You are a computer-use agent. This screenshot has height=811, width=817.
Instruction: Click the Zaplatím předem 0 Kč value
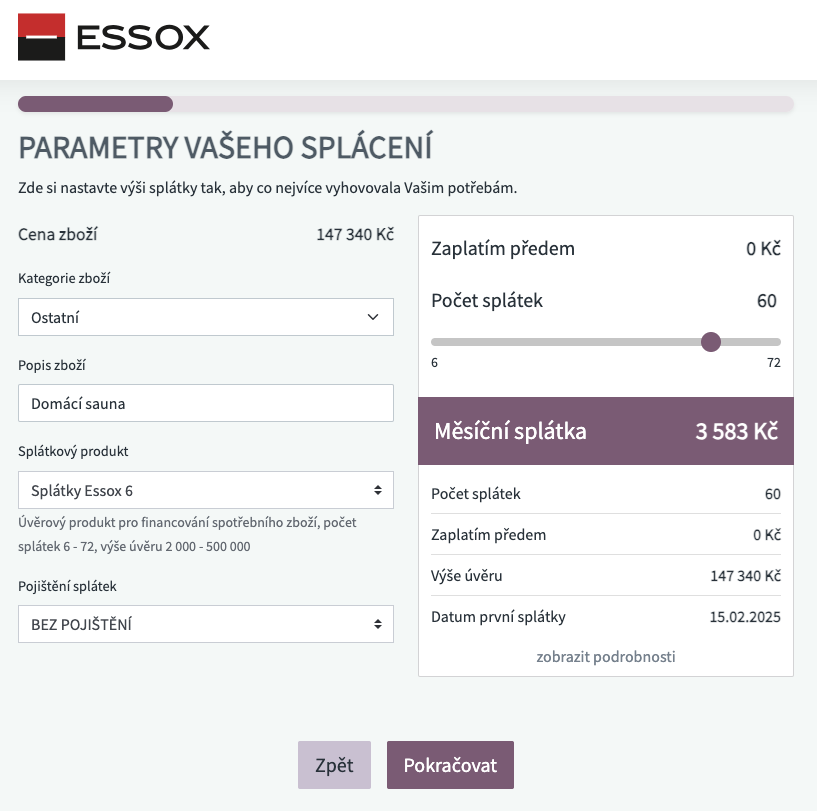[763, 249]
